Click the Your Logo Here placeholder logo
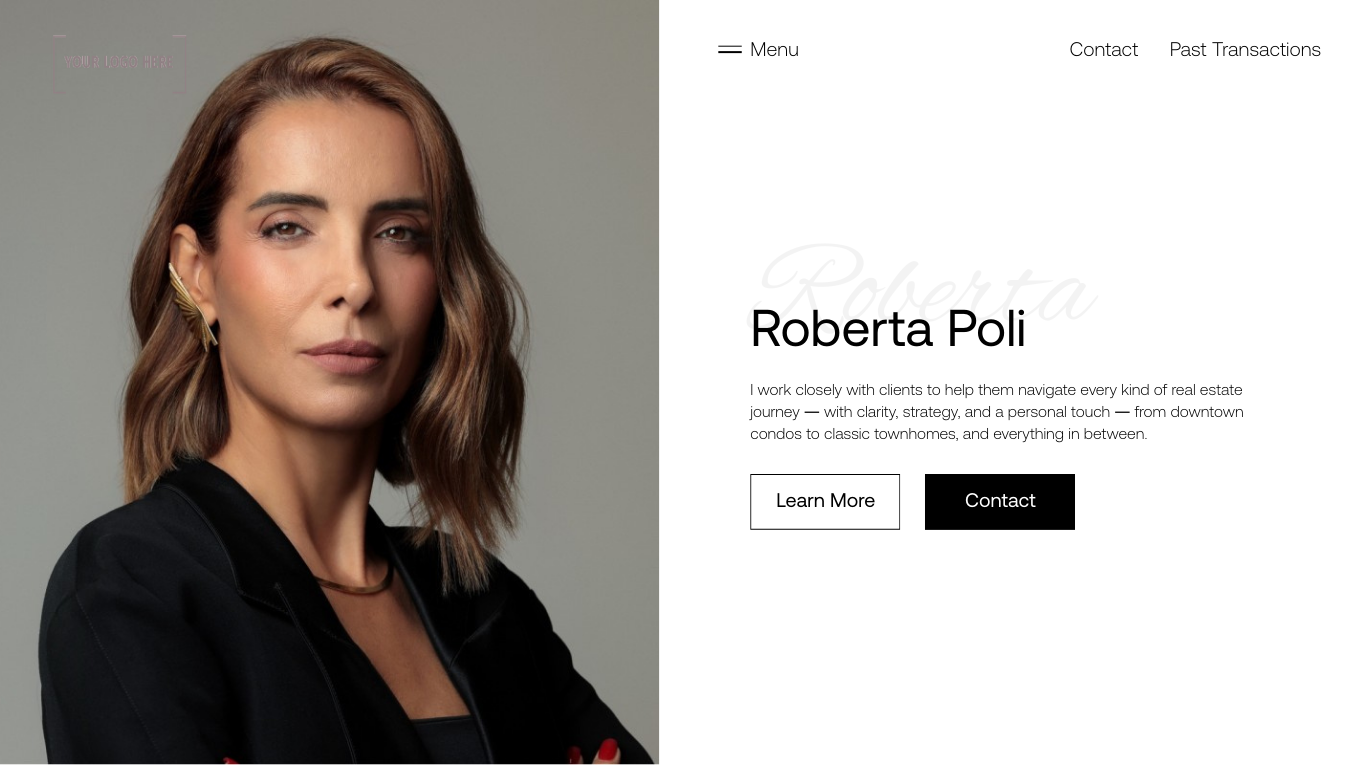 tap(120, 62)
